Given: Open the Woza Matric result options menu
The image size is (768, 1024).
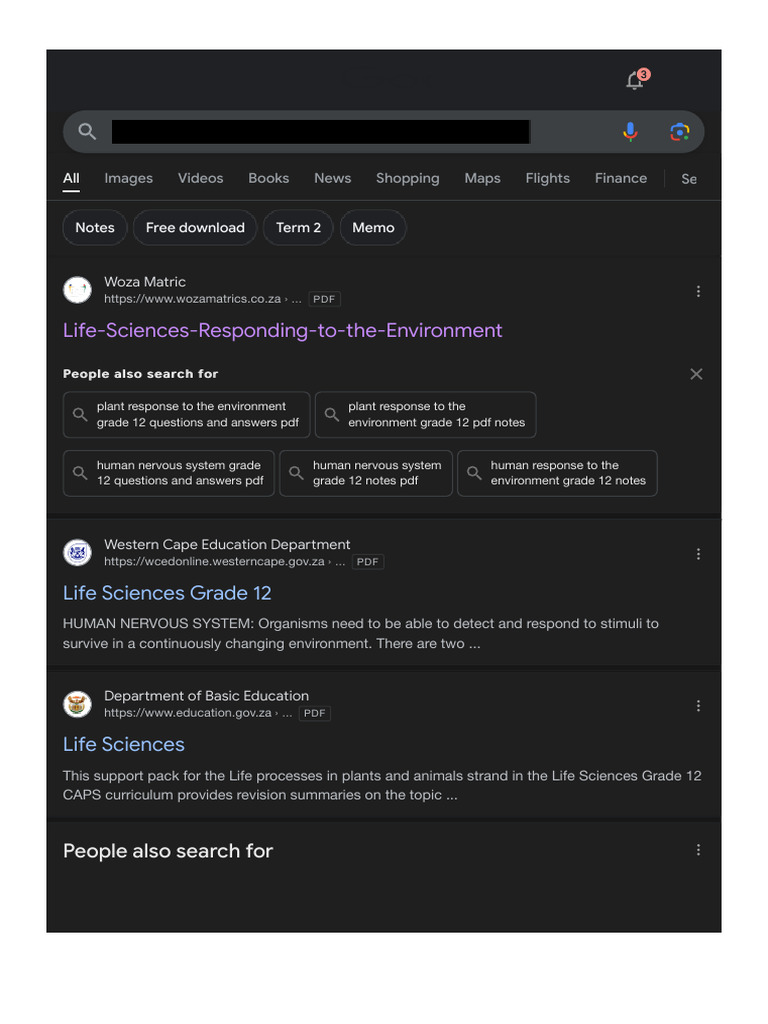Looking at the screenshot, I should click(x=698, y=291).
